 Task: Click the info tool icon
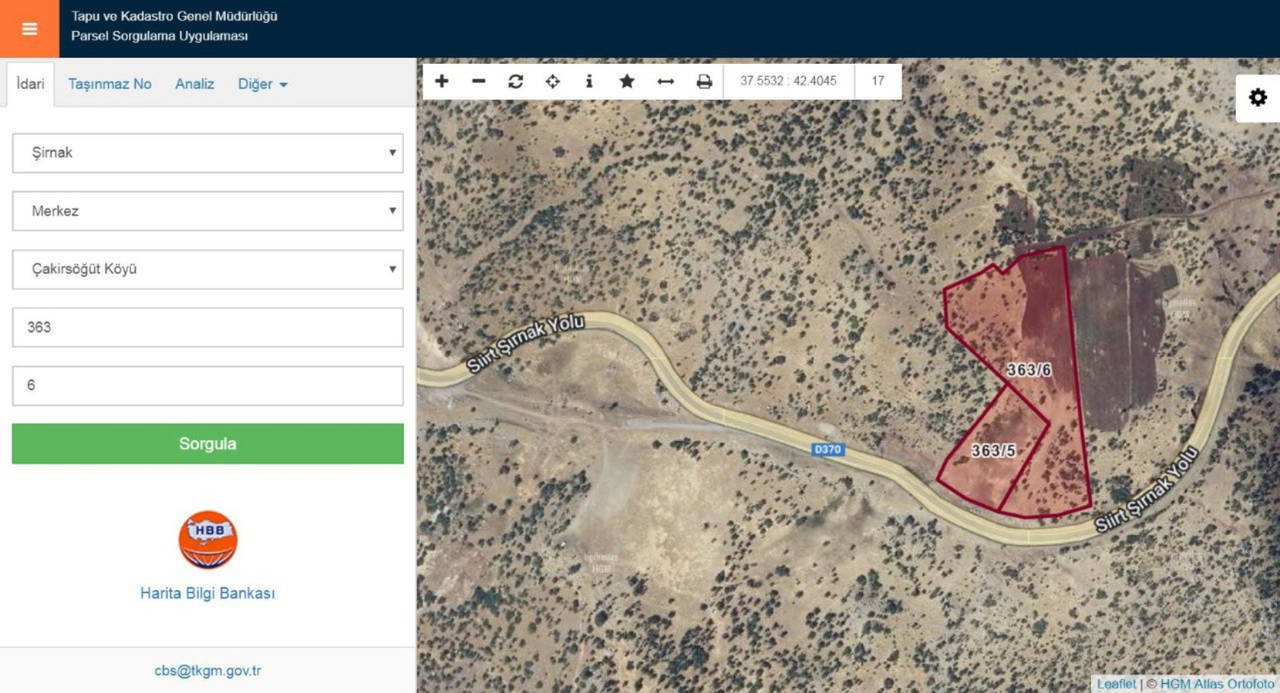(589, 81)
